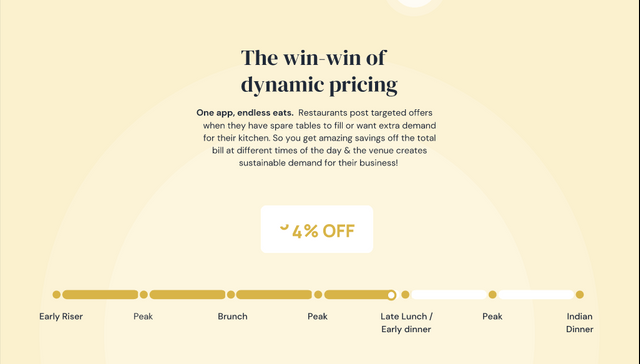The height and width of the screenshot is (364, 640).
Task: Click the bold 'One app, endless eats.' text
Action: coord(245,113)
